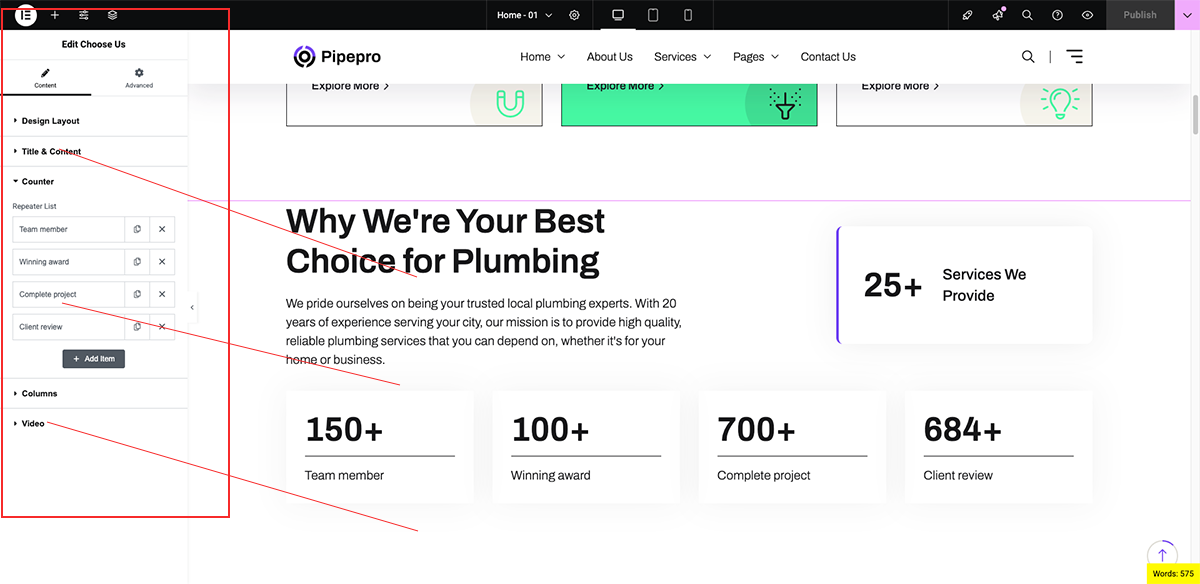Open Site Settings sliders icon
The height and width of the screenshot is (584, 1200).
coord(84,15)
